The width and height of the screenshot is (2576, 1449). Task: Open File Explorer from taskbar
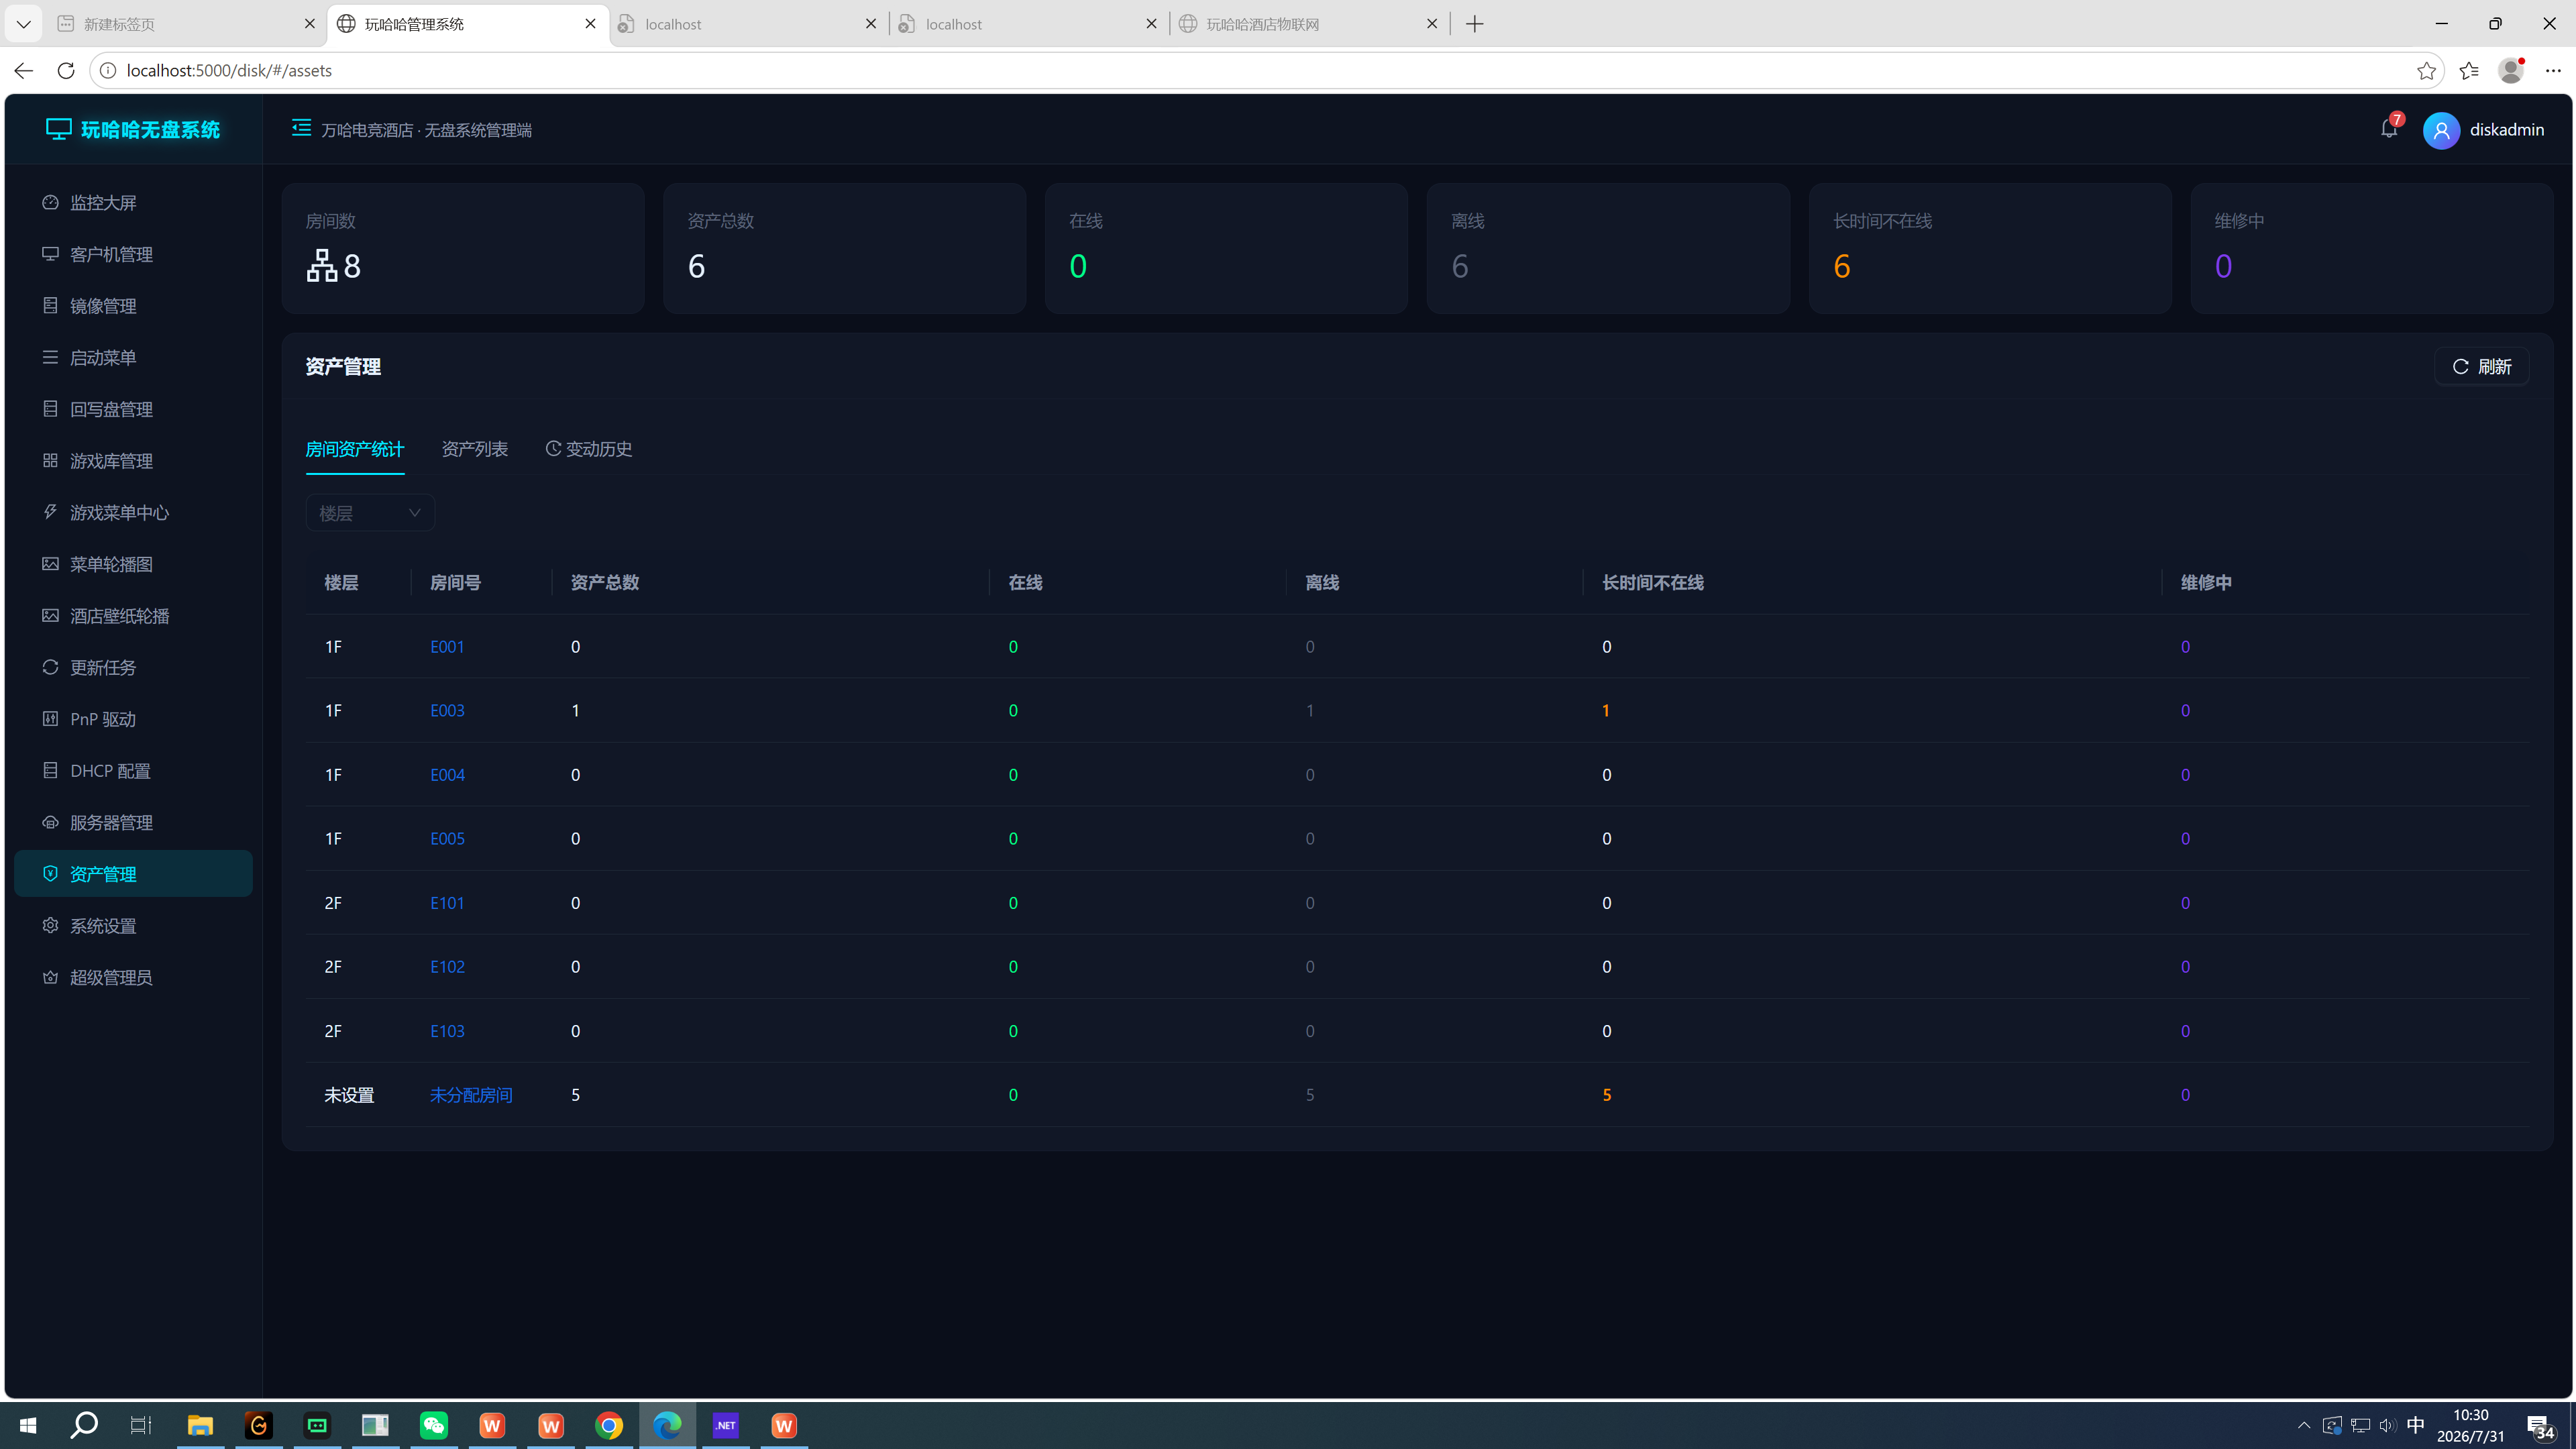[200, 1425]
